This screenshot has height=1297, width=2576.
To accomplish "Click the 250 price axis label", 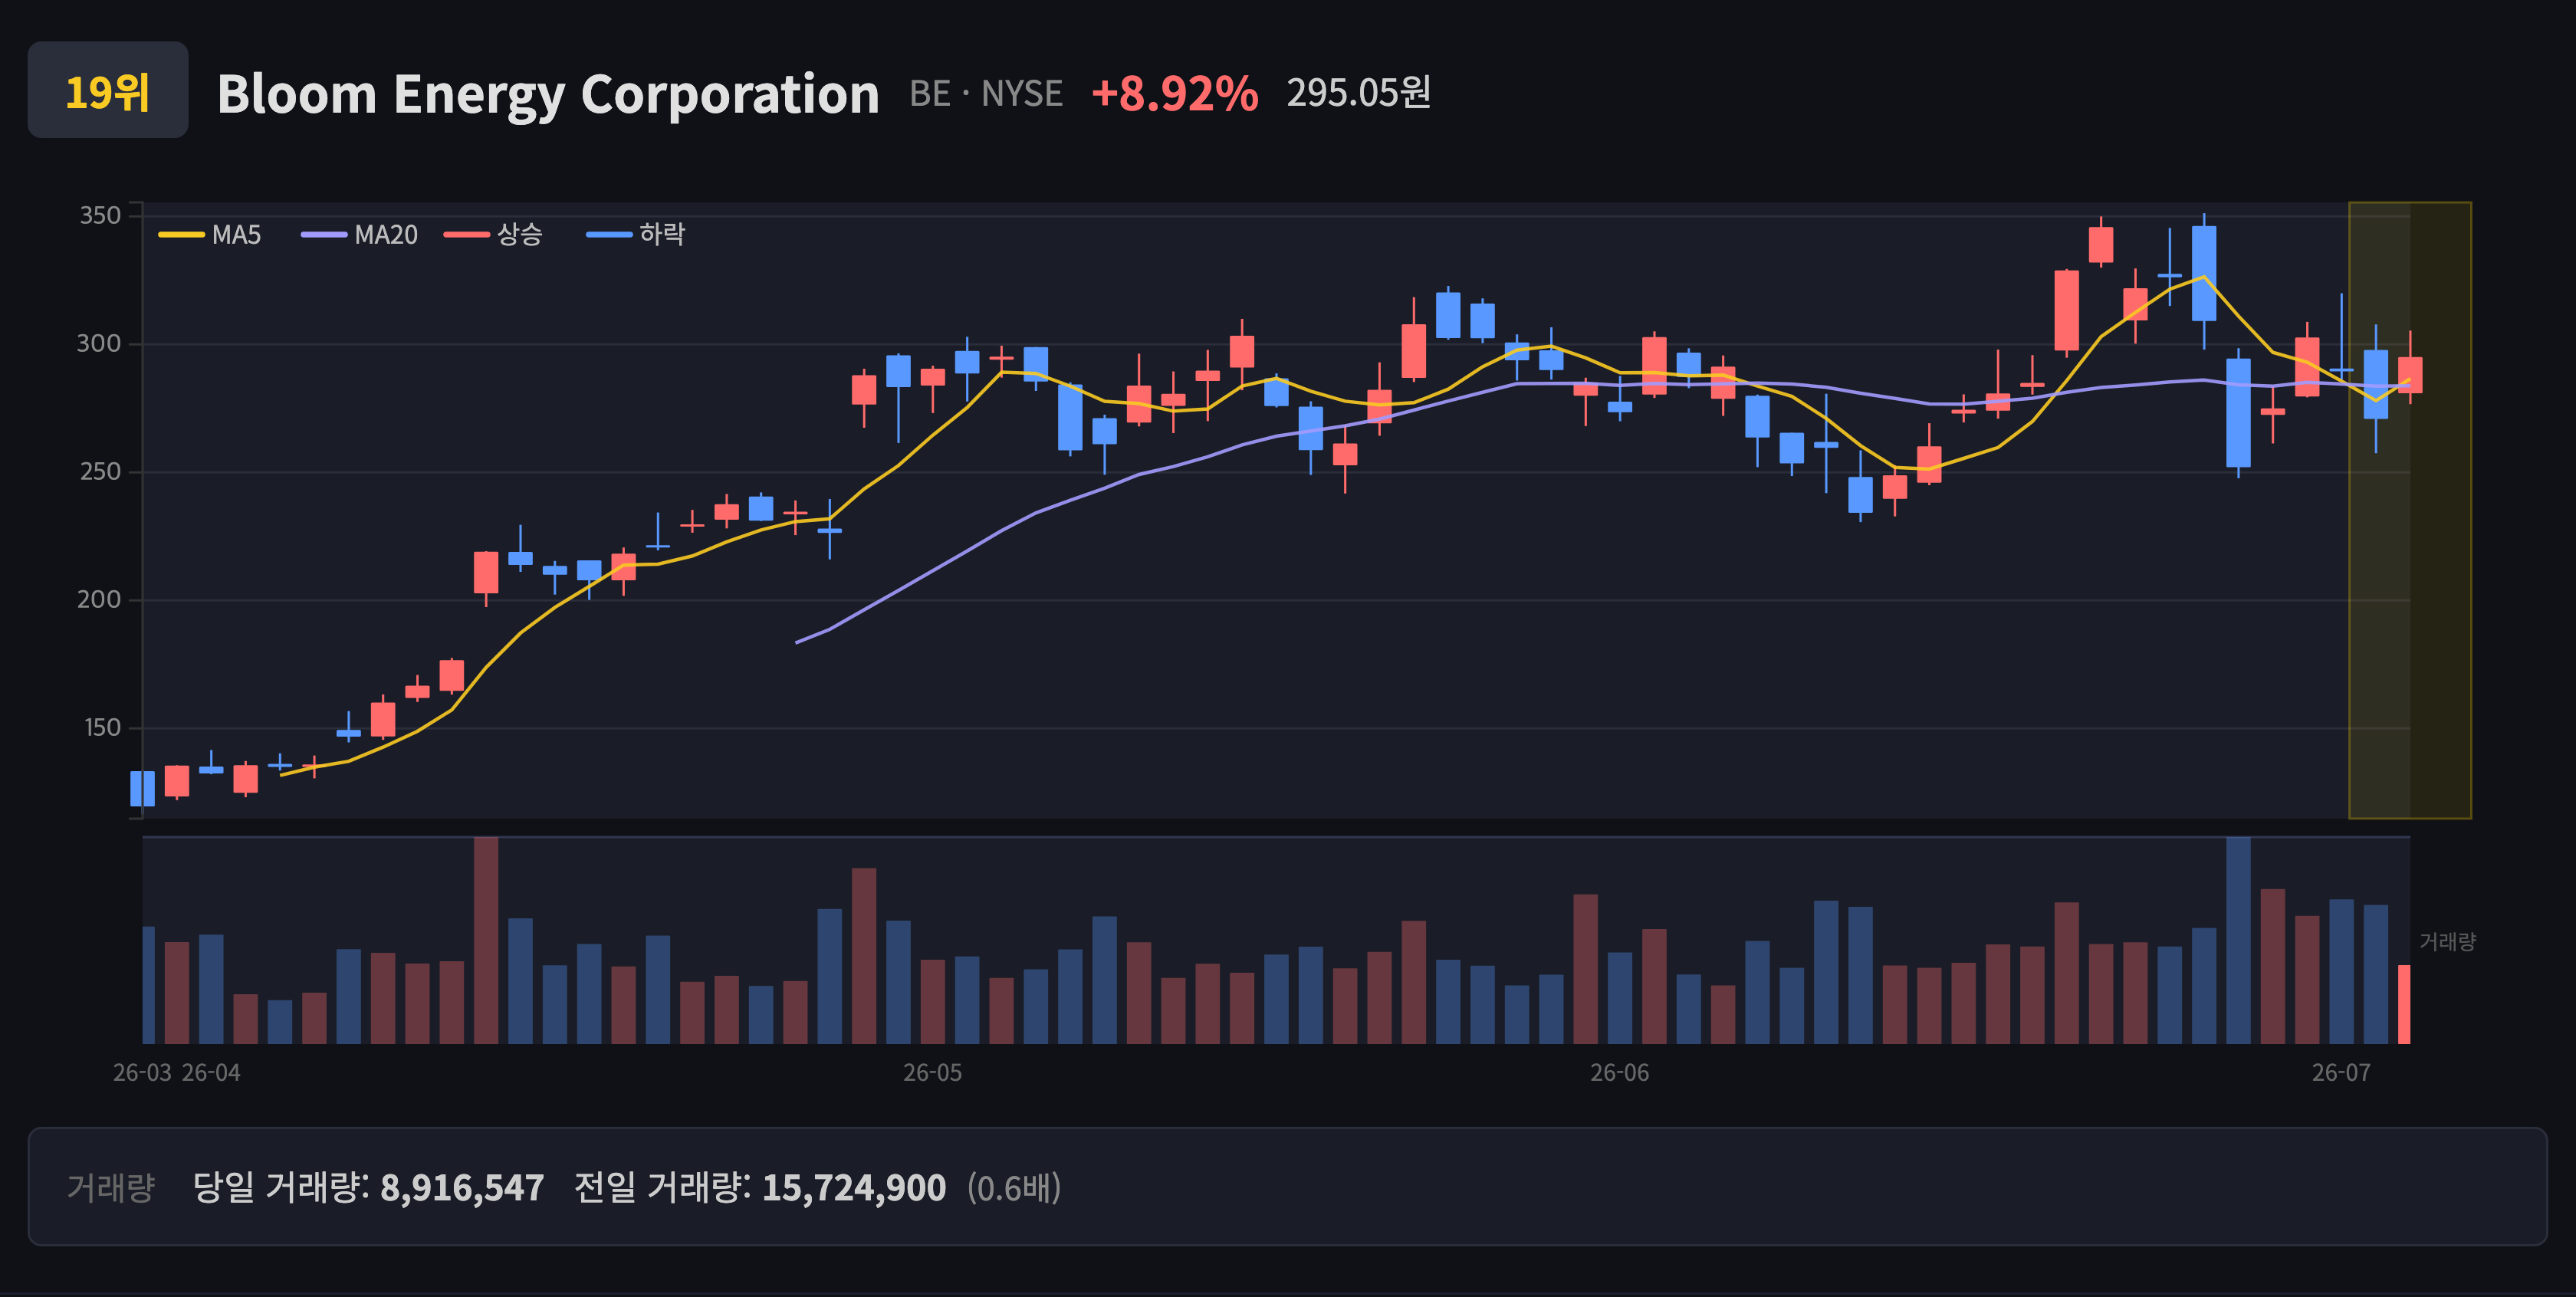I will [100, 472].
